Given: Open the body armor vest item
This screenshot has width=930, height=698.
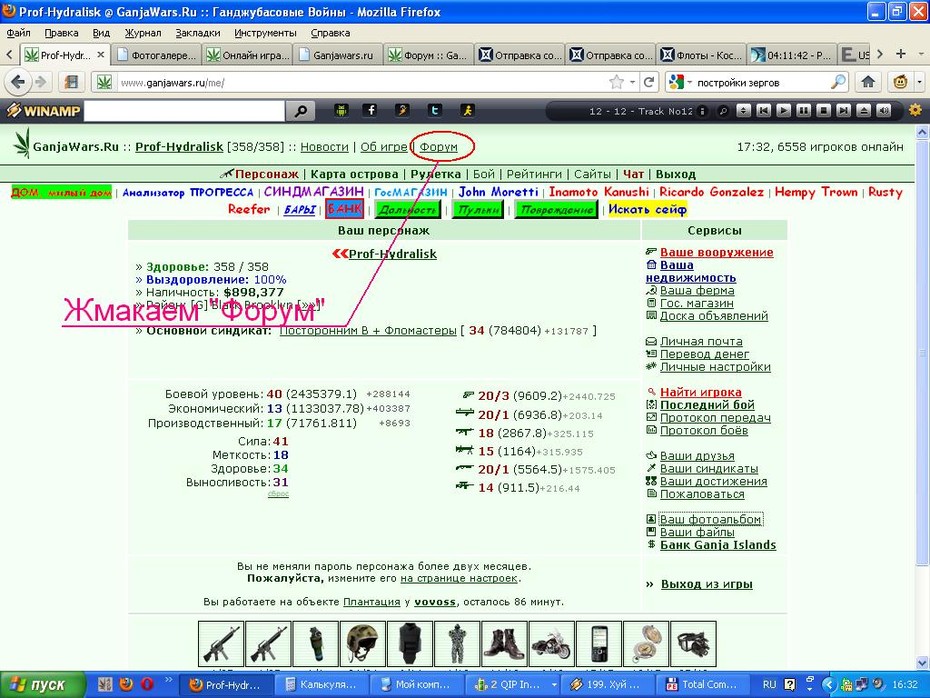Looking at the screenshot, I should pyautogui.click(x=410, y=643).
